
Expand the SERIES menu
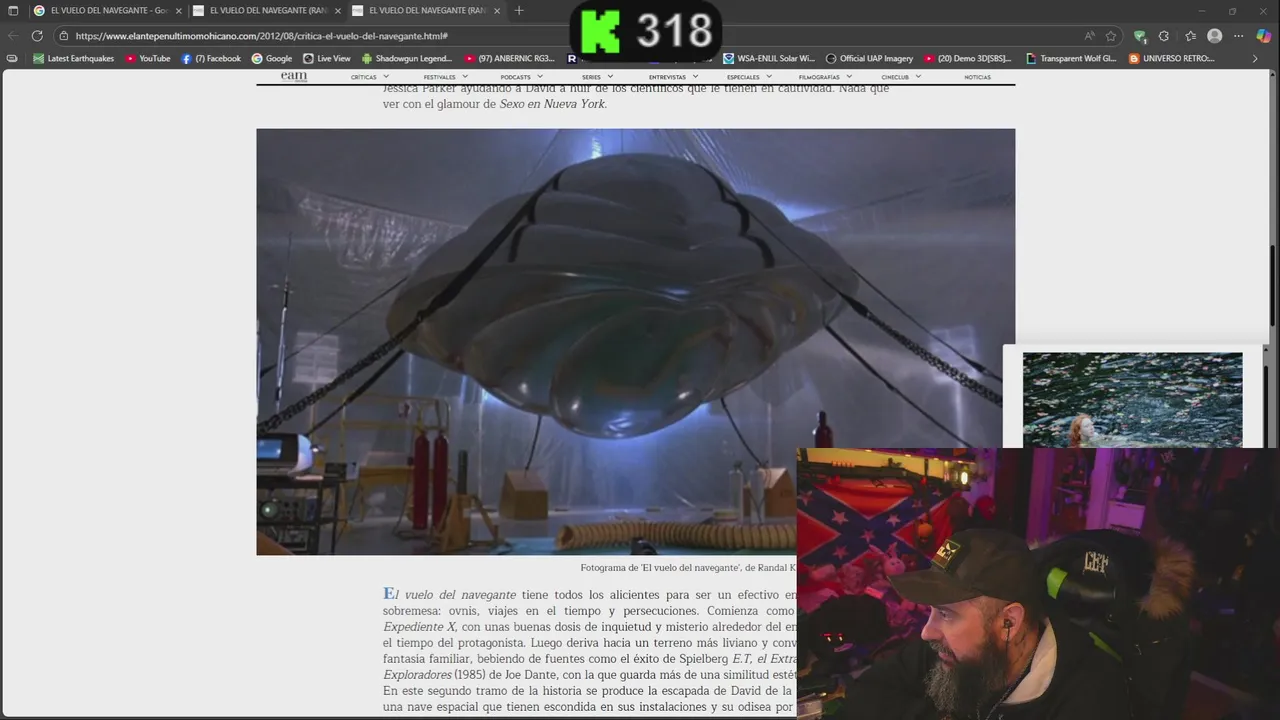(x=598, y=77)
